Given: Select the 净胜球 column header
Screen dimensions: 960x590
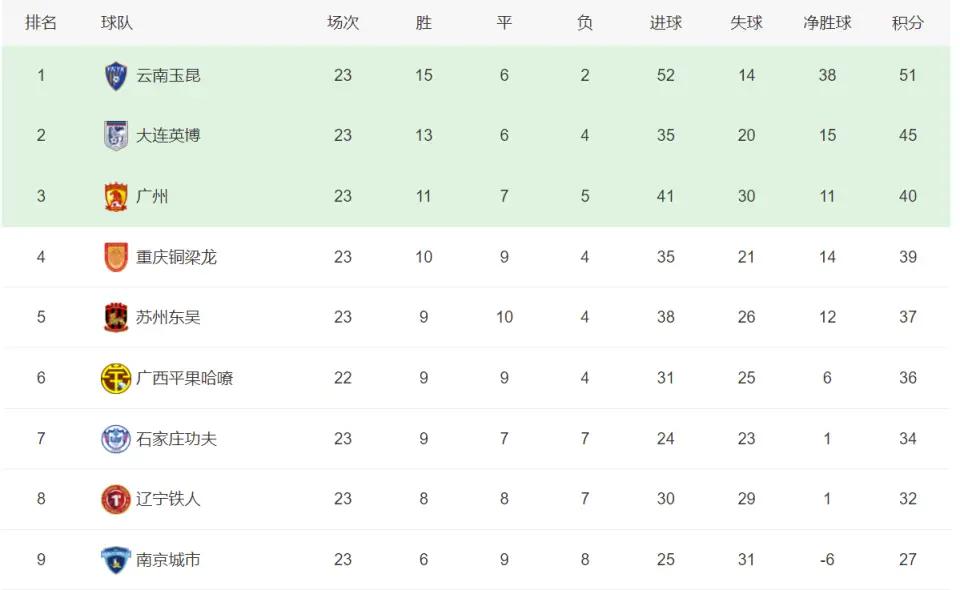Looking at the screenshot, I should pos(827,23).
